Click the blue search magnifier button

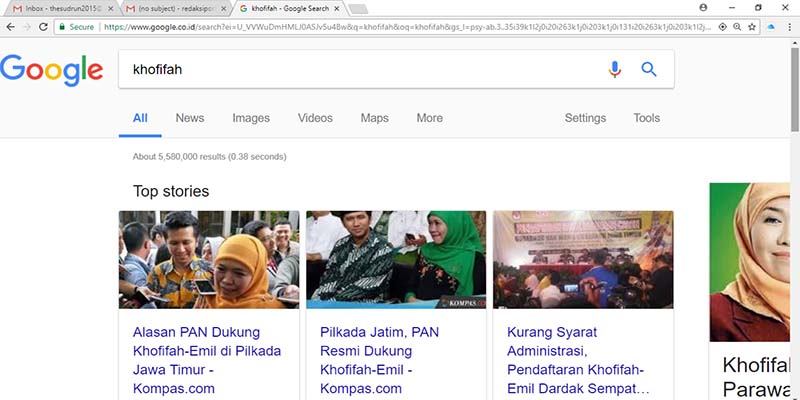tap(648, 69)
